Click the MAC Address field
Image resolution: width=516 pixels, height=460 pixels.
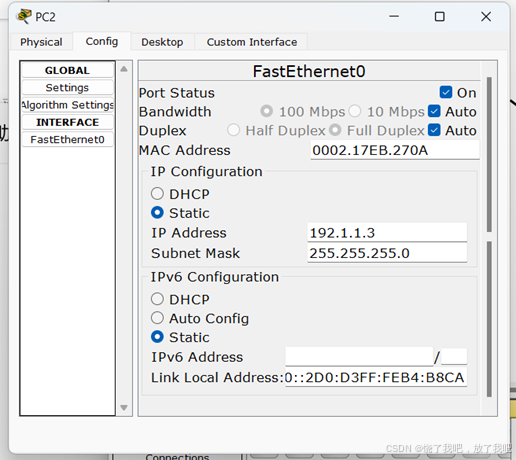pyautogui.click(x=395, y=150)
